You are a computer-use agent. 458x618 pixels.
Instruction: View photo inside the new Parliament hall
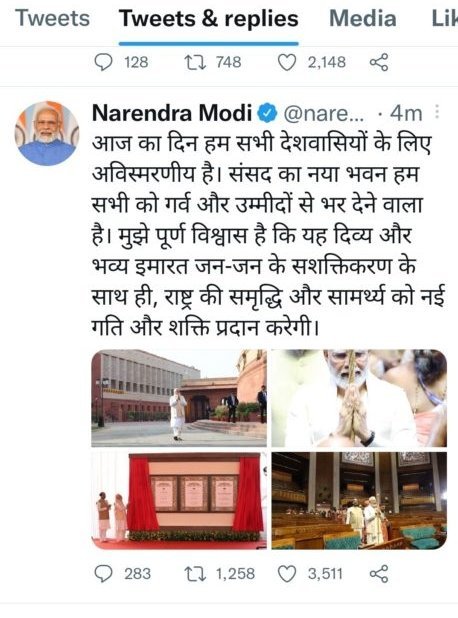(359, 501)
